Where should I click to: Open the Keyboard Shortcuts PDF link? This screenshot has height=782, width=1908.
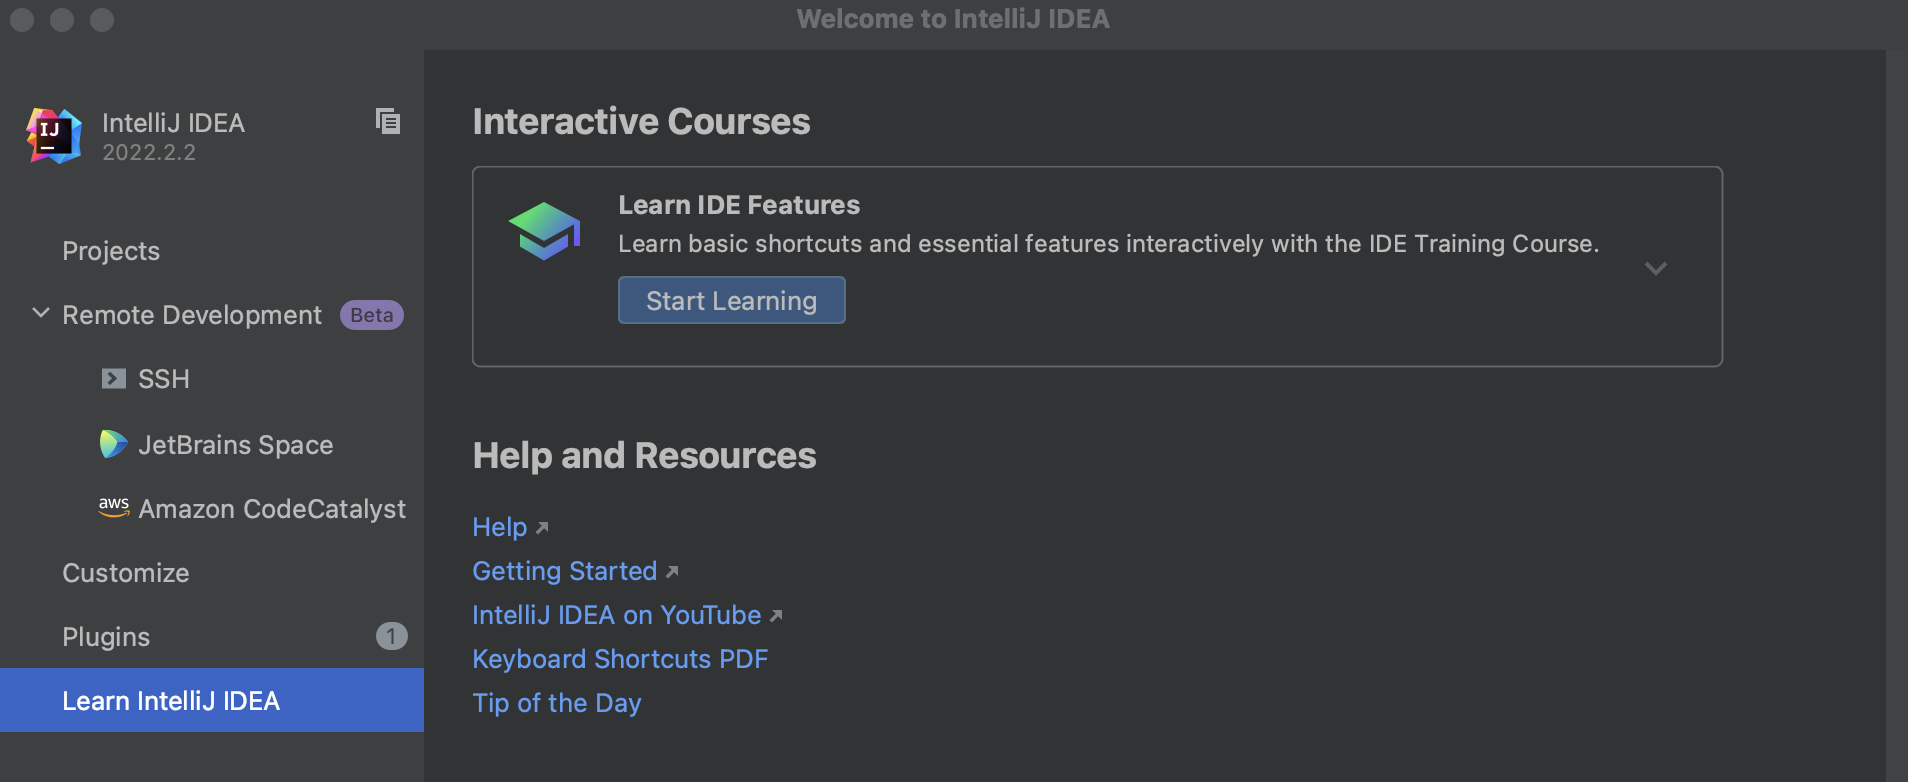pyautogui.click(x=620, y=659)
